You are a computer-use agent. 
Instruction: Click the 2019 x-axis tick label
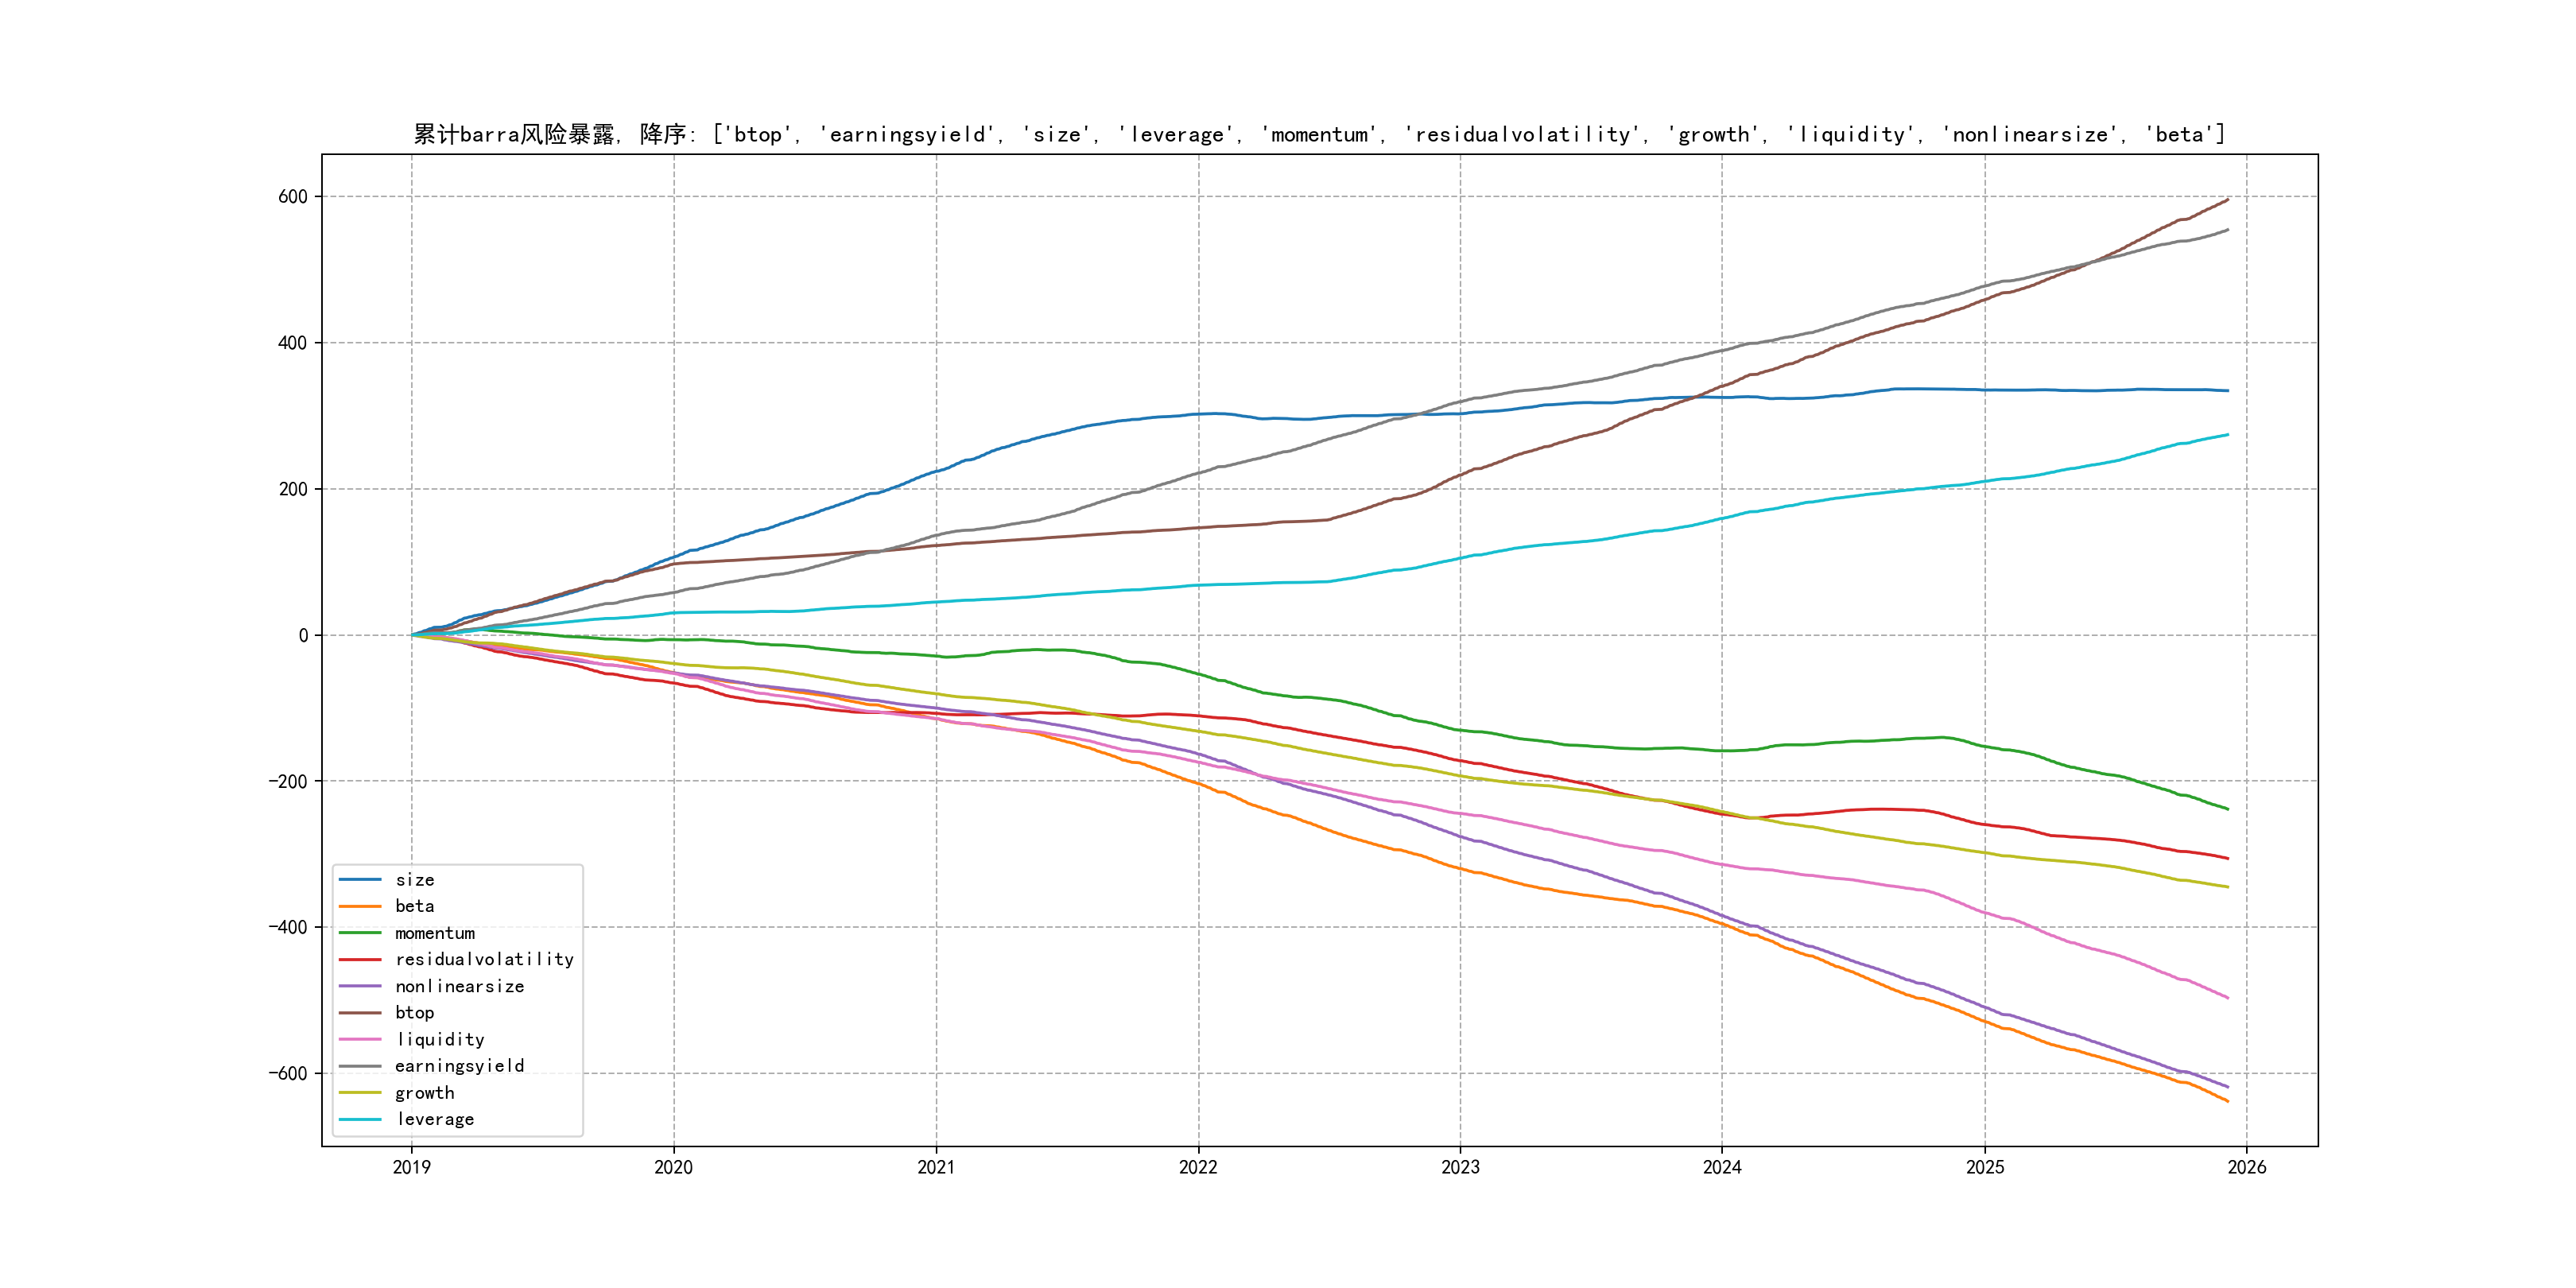(x=411, y=1167)
